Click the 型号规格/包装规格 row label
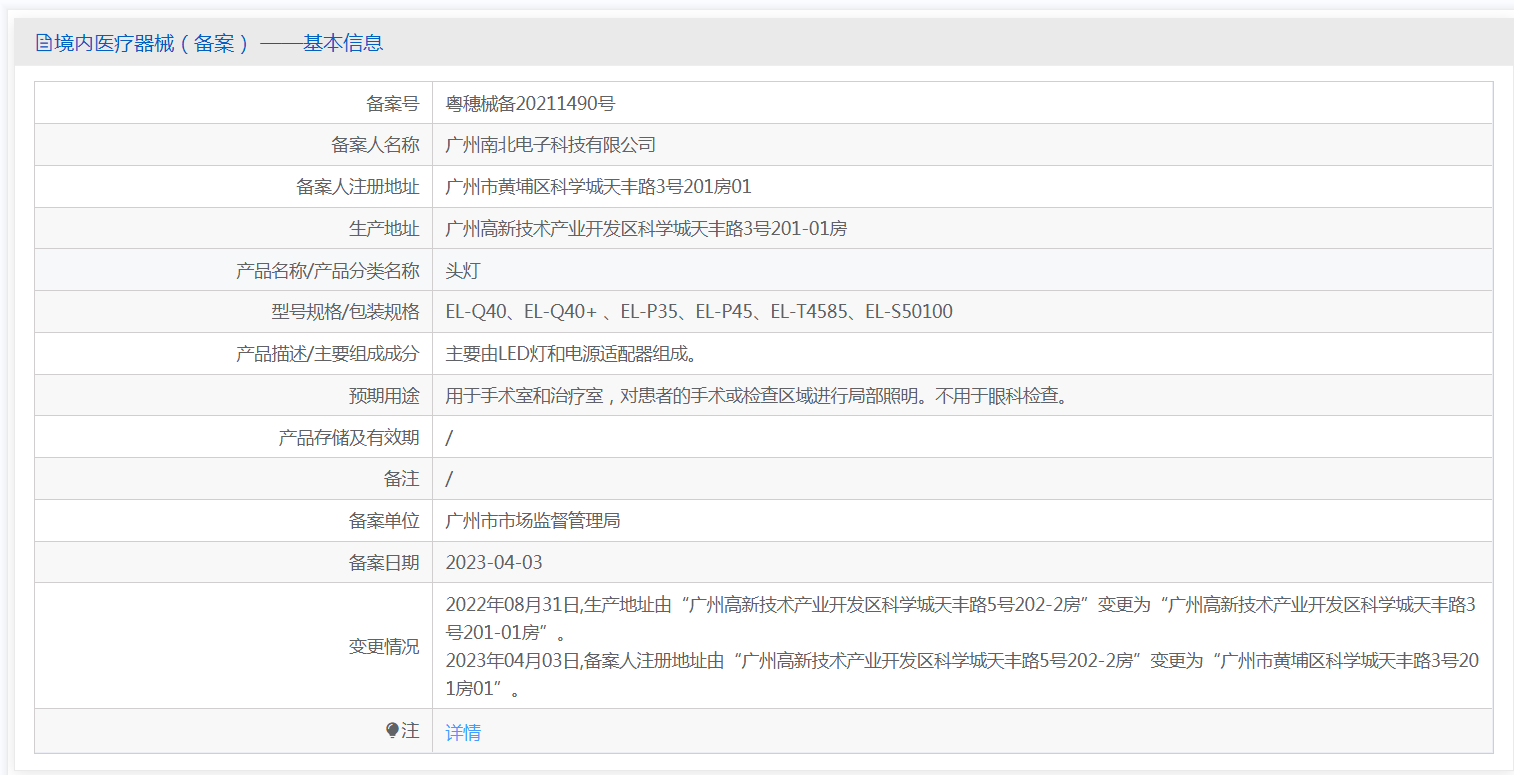The height and width of the screenshot is (775, 1514). [x=345, y=312]
